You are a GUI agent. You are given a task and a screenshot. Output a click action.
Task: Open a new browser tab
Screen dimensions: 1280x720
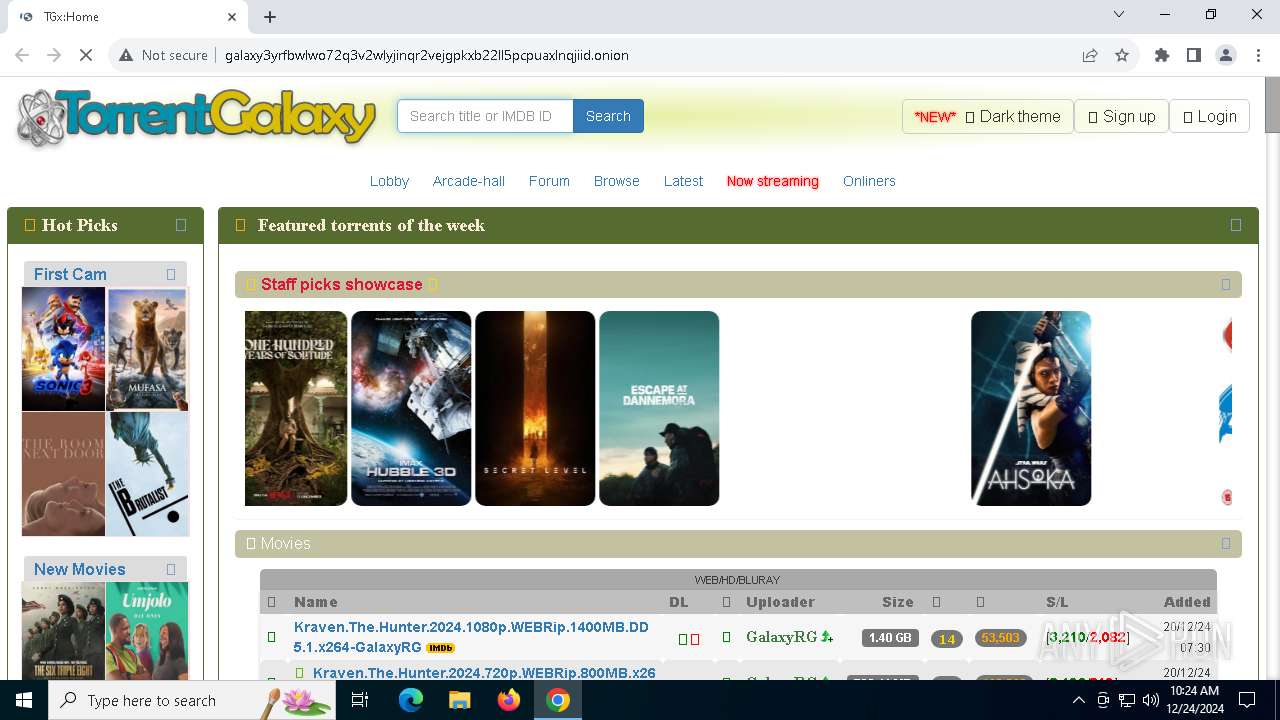click(270, 17)
